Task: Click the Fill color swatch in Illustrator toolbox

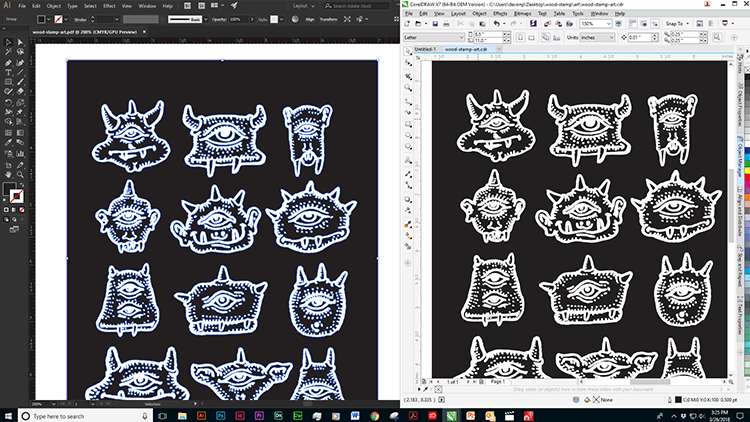Action: pyautogui.click(x=9, y=189)
